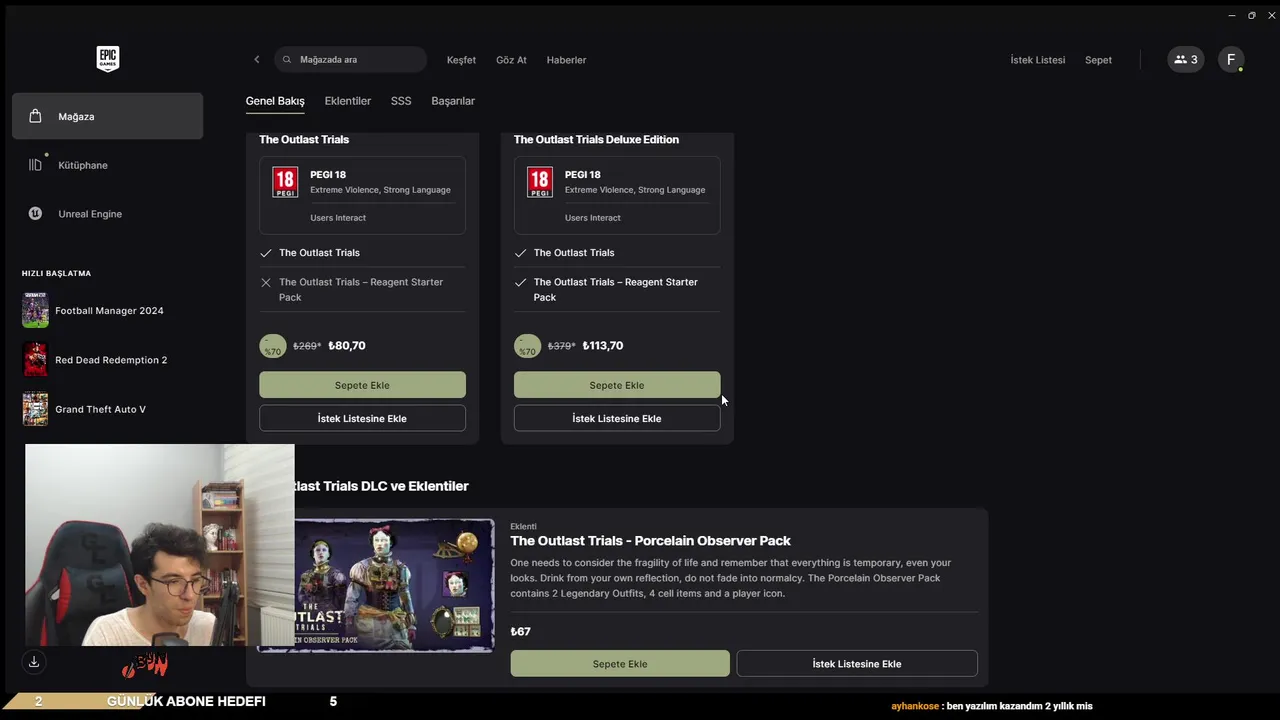Viewport: 1280px width, 720px height.
Task: Click the Football Manager 2024 thumbnail
Action: click(35, 310)
